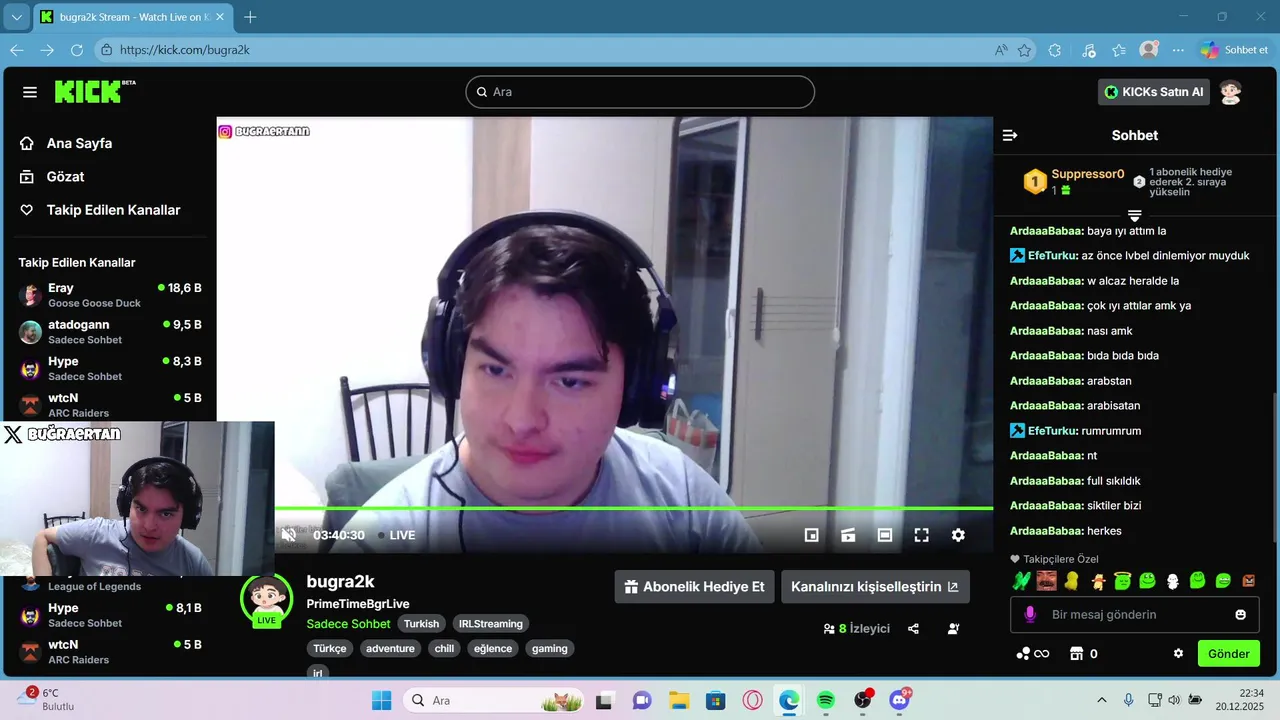The width and height of the screenshot is (1280, 720).
Task: Open video player settings gear
Action: [x=958, y=535]
